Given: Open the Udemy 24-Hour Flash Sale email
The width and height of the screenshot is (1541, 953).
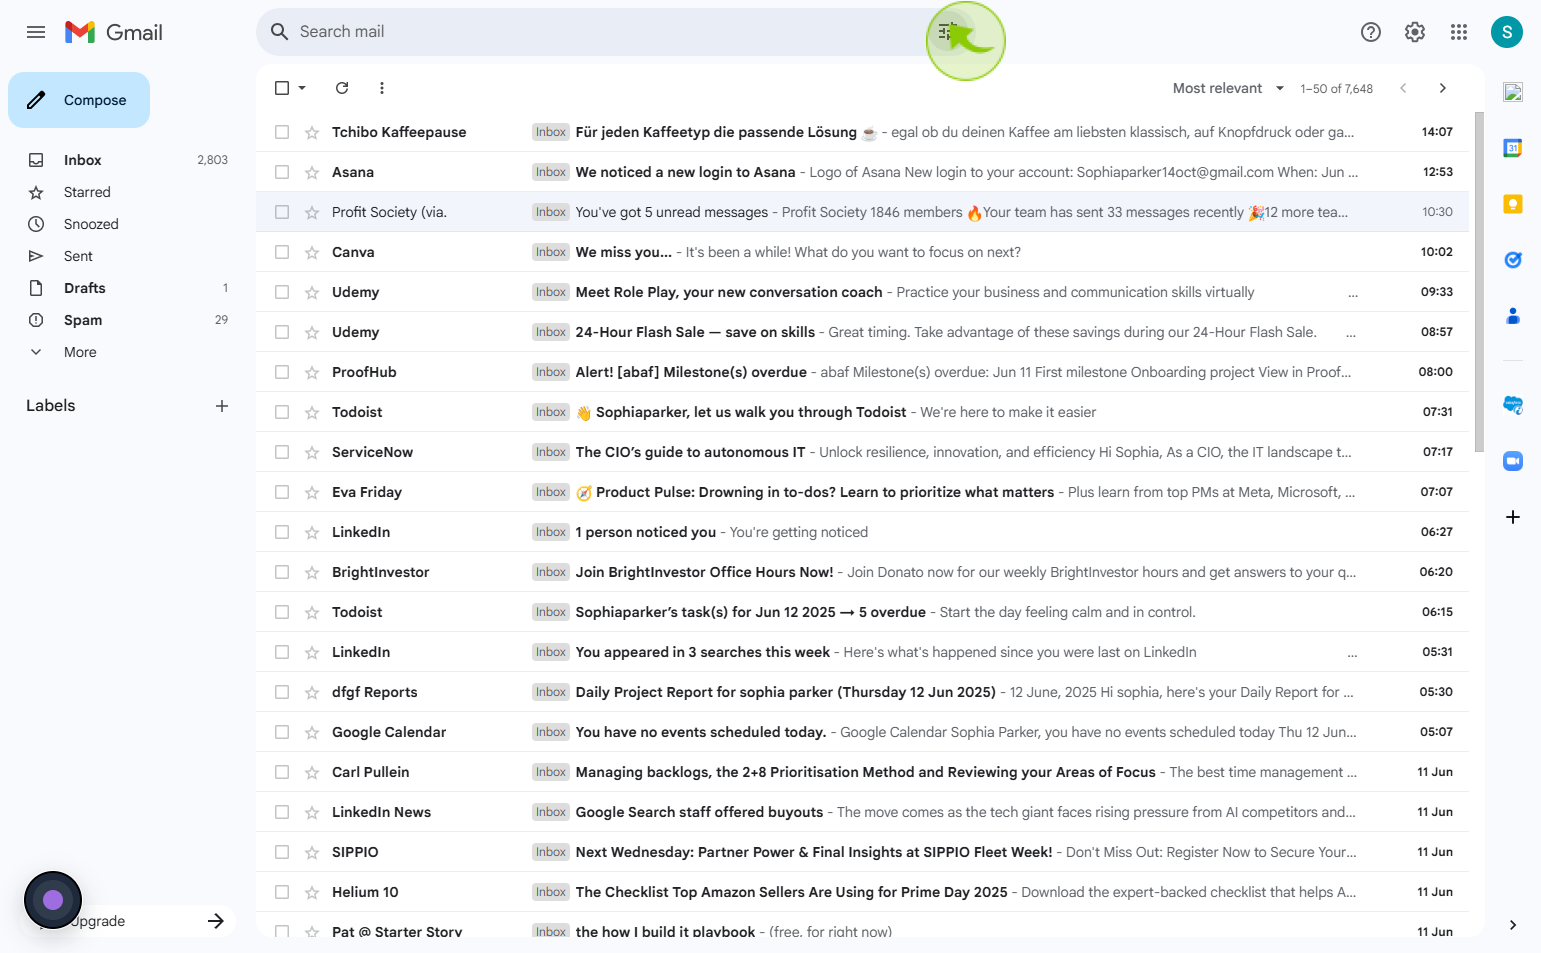Looking at the screenshot, I should click(x=862, y=332).
